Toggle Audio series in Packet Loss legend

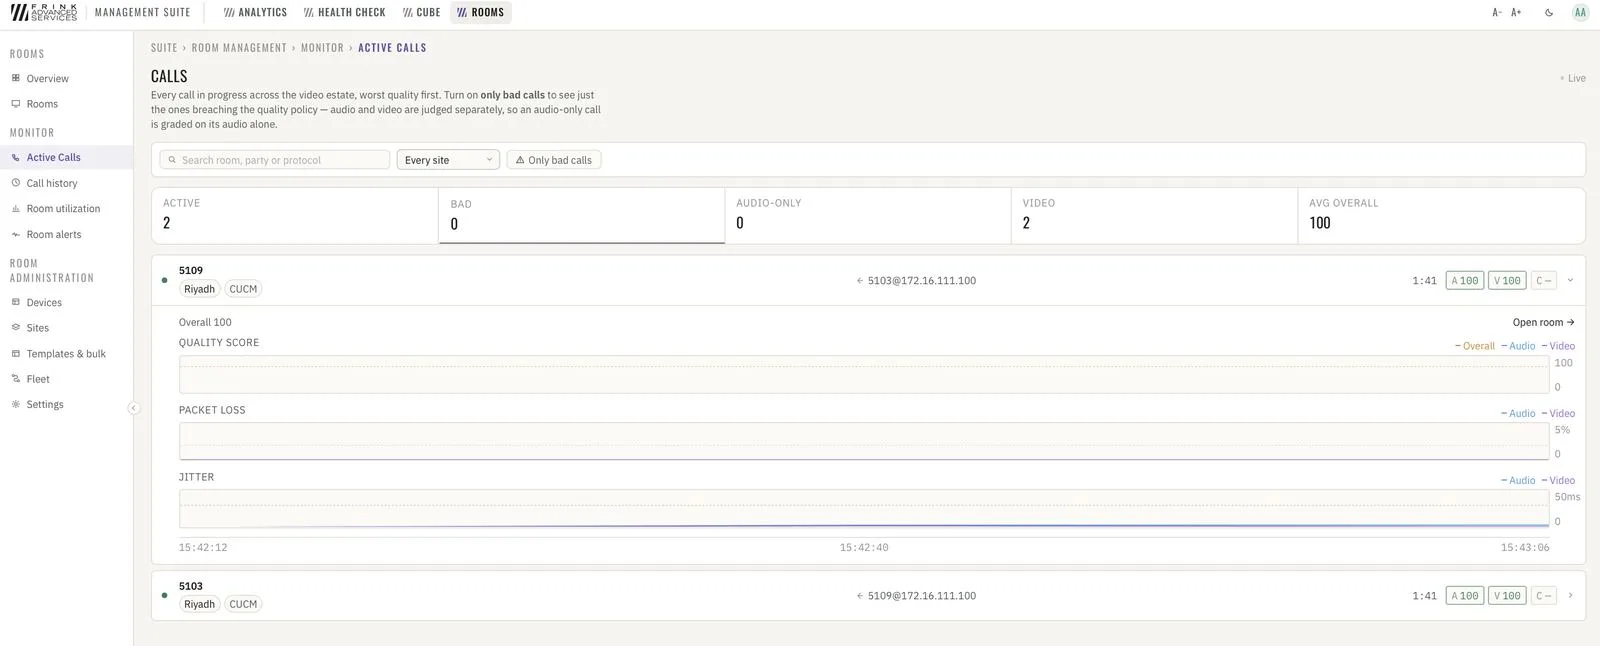point(1518,413)
